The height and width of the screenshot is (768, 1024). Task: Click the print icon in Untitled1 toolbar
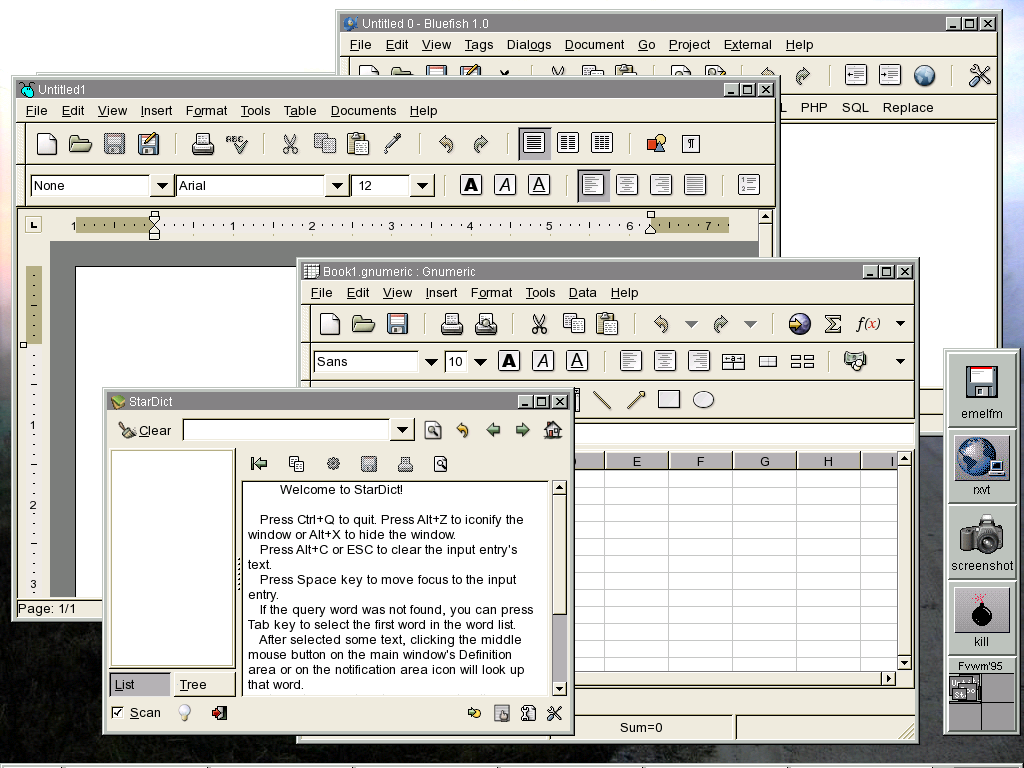(x=202, y=144)
